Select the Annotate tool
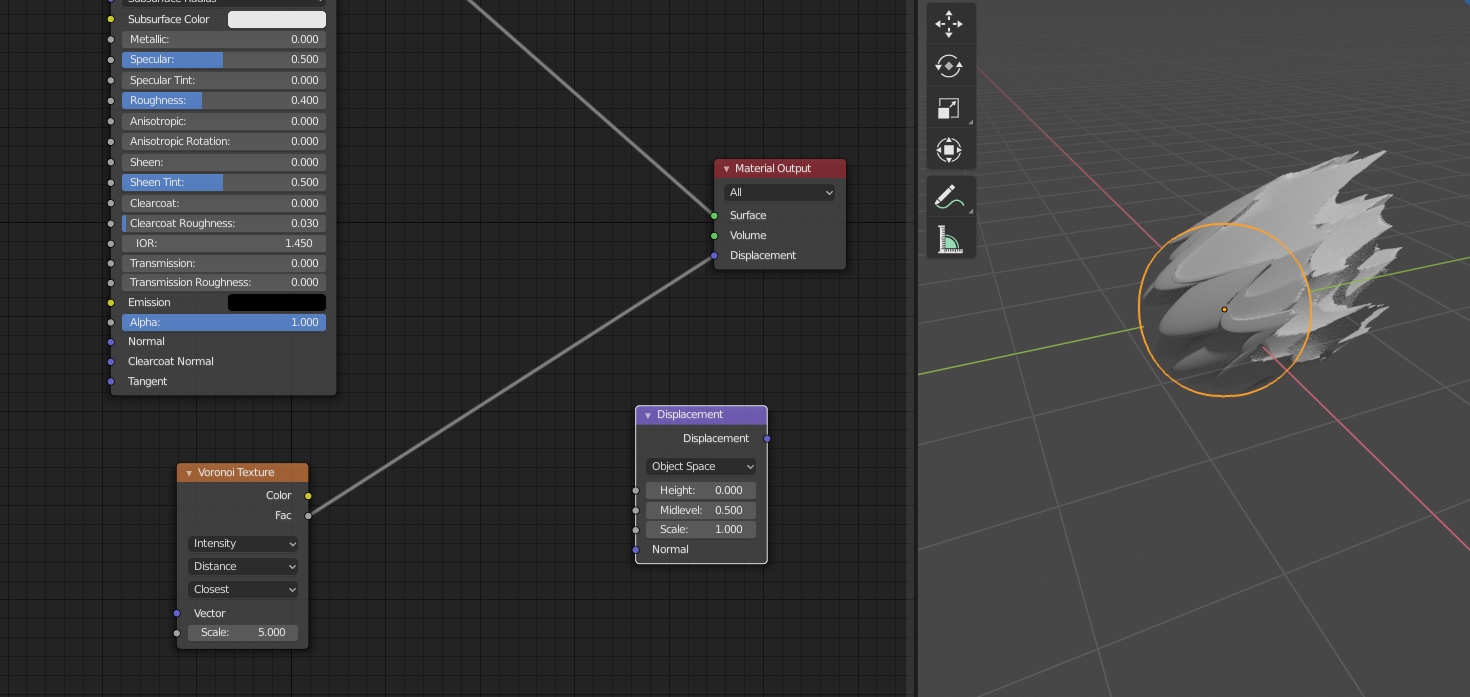This screenshot has width=1470, height=697. click(949, 196)
